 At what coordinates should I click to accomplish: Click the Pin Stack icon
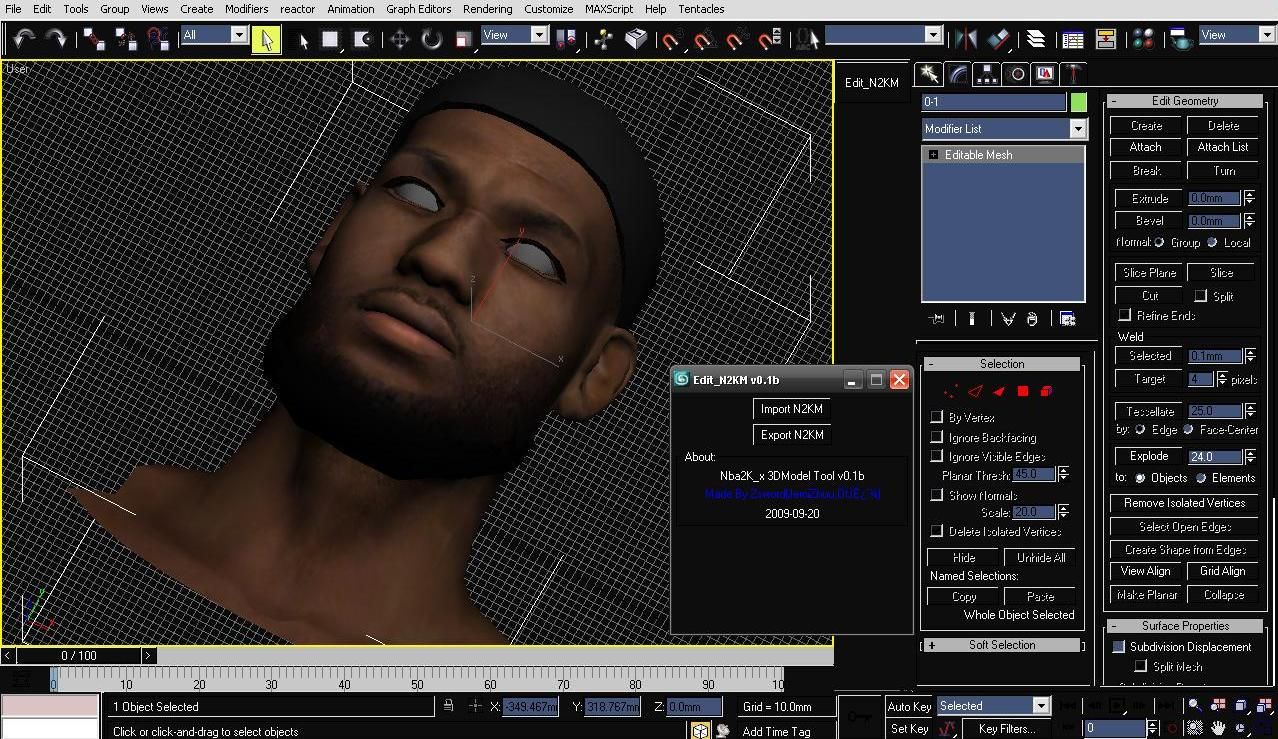tap(936, 319)
